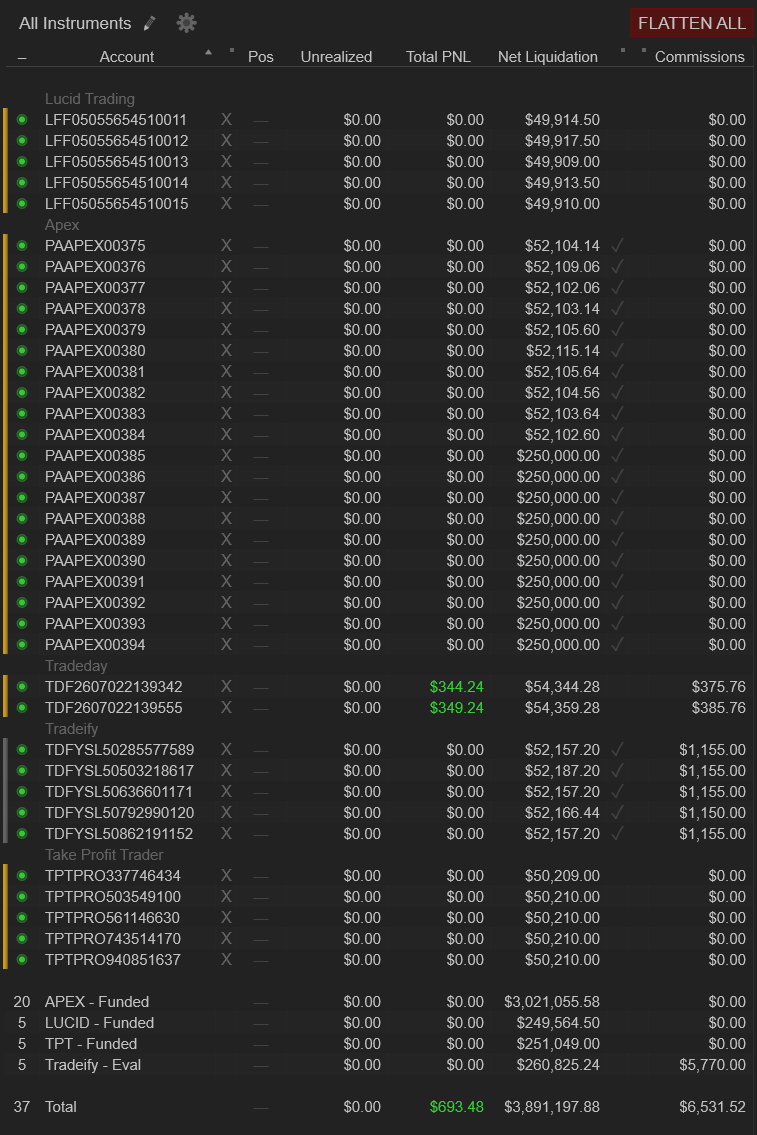Toggle the green status dot for PAAPEX00389
The width and height of the screenshot is (757, 1135).
(22, 539)
